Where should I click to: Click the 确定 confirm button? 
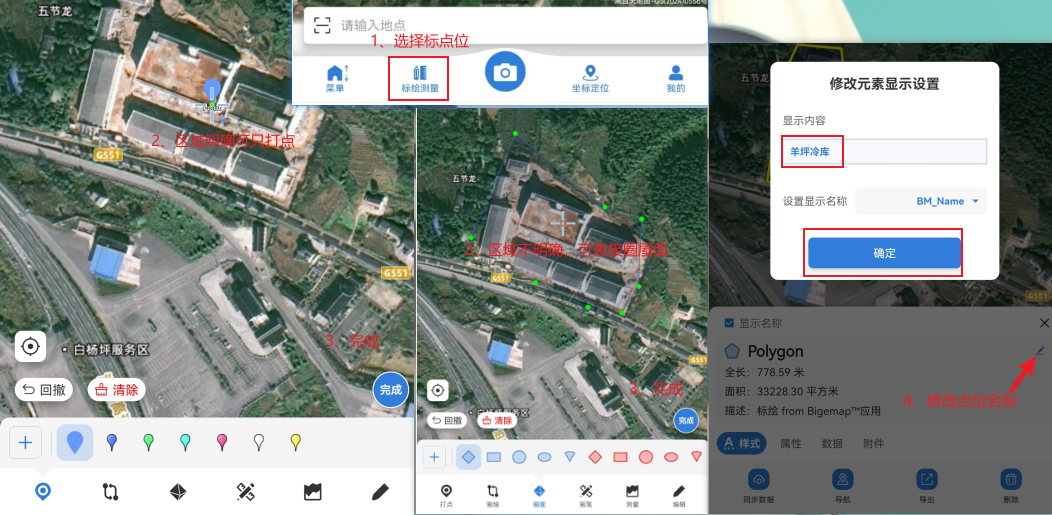click(884, 253)
